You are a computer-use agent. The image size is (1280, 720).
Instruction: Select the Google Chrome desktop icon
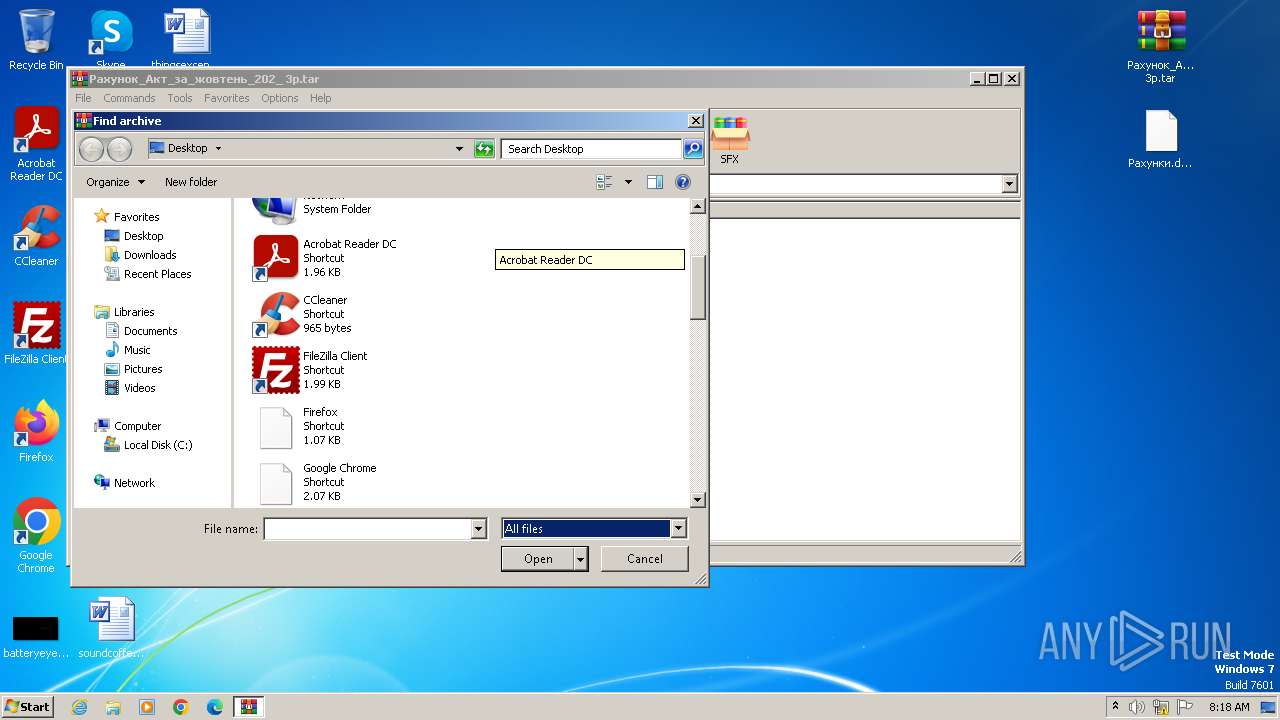[36, 536]
